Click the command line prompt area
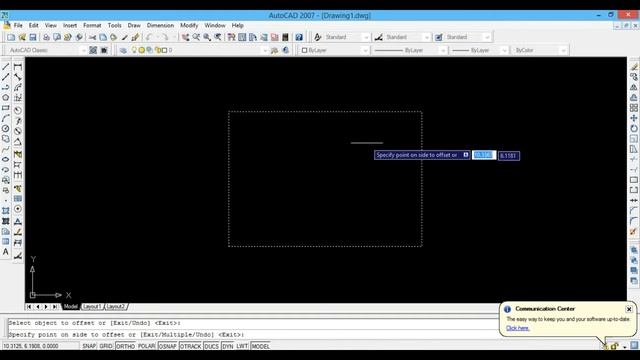Image resolution: width=640 pixels, height=360 pixels. (253, 335)
